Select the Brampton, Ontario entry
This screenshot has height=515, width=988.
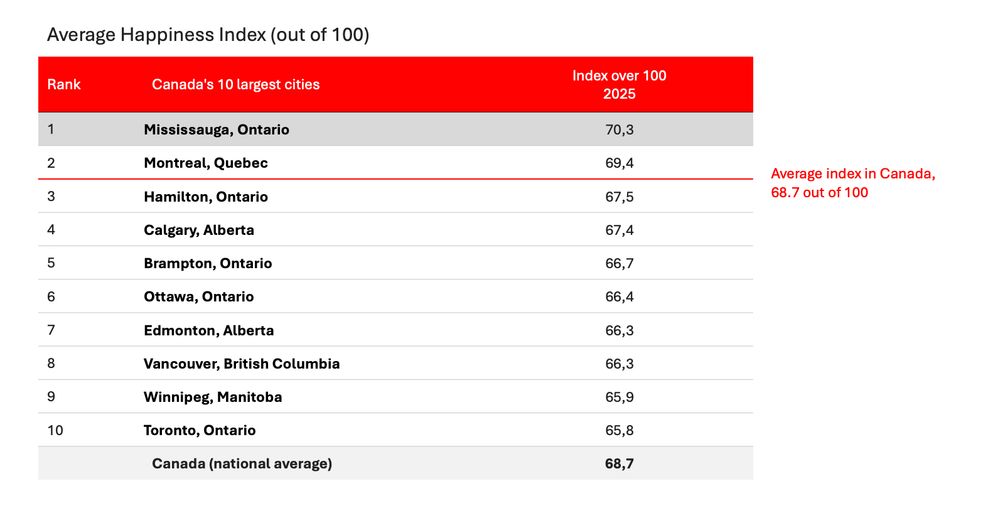tap(208, 264)
